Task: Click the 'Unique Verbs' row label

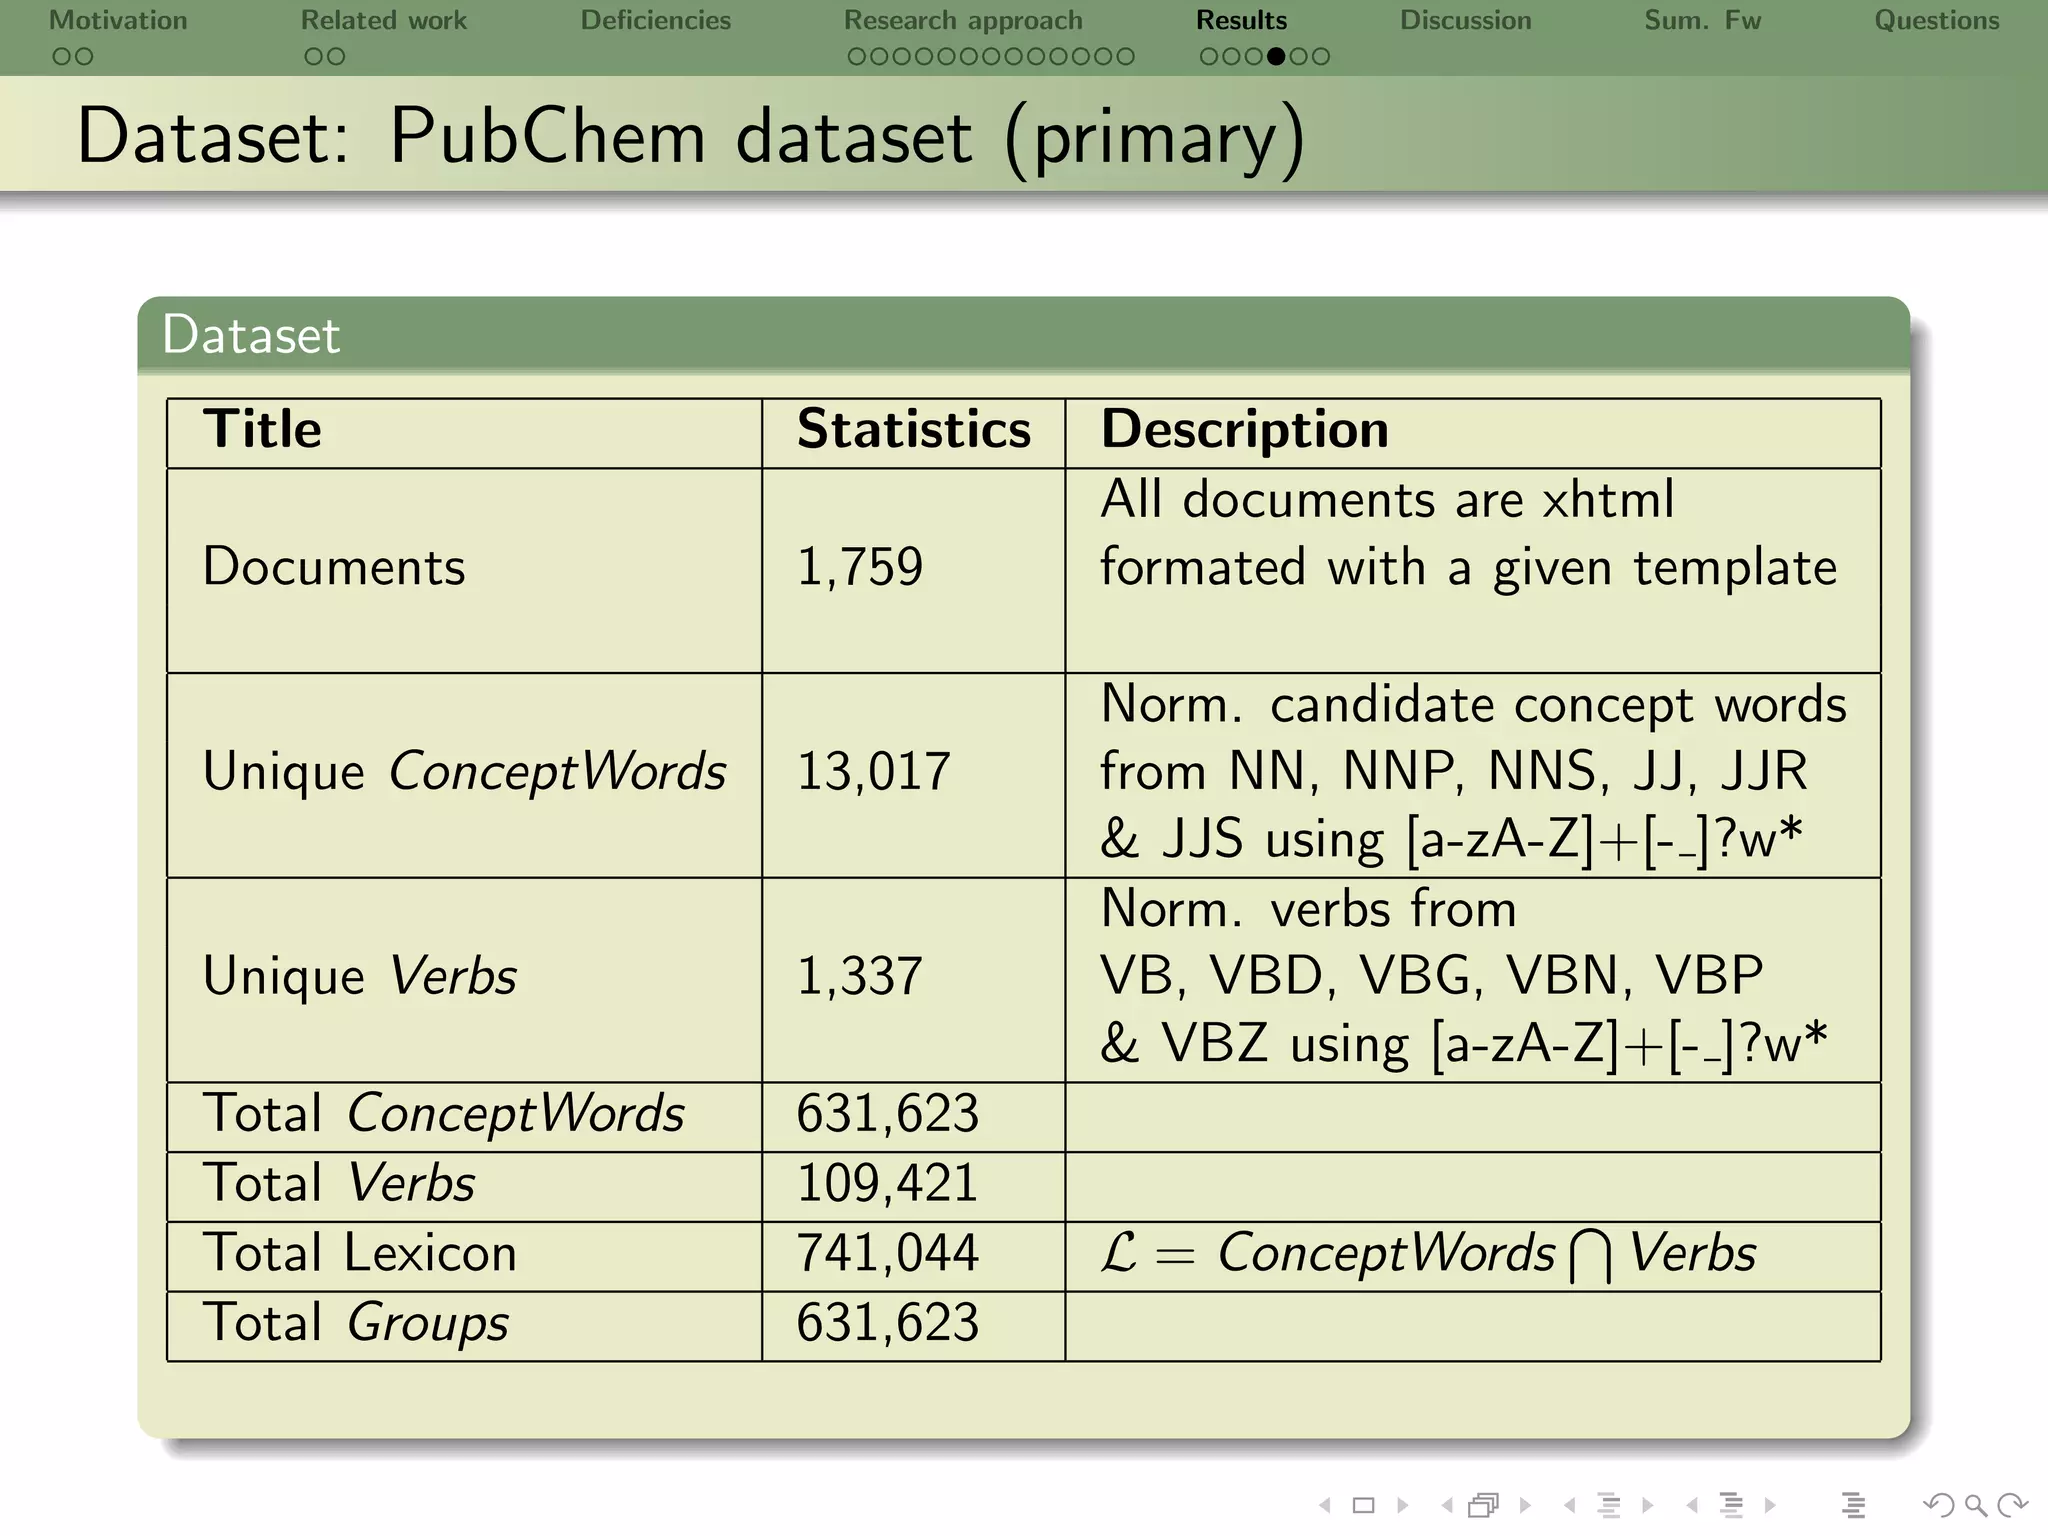Action: click(360, 976)
